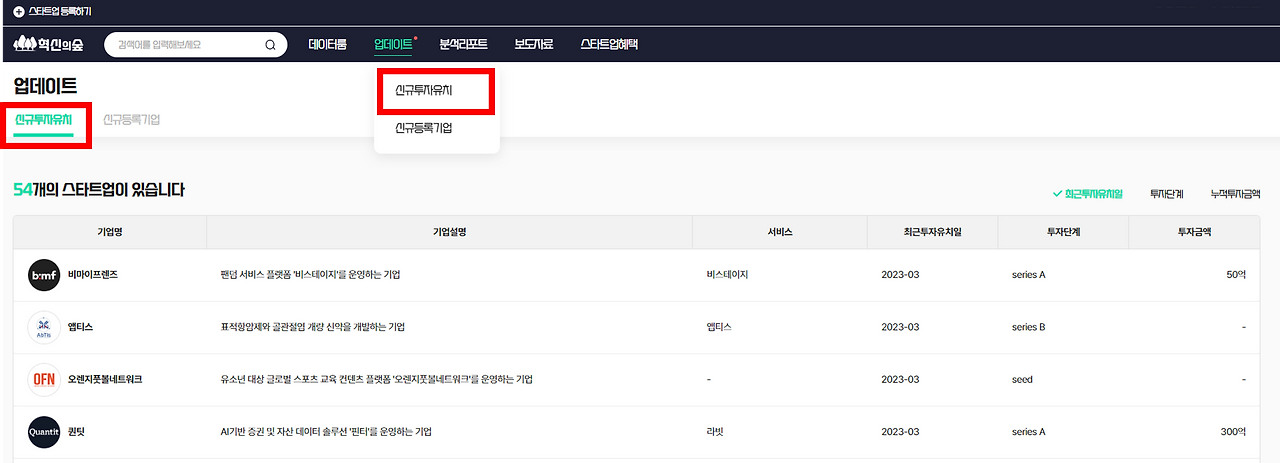Click seed stage in 오렌지풋볼네트워크 row
The width and height of the screenshot is (1280, 463).
click(1022, 380)
